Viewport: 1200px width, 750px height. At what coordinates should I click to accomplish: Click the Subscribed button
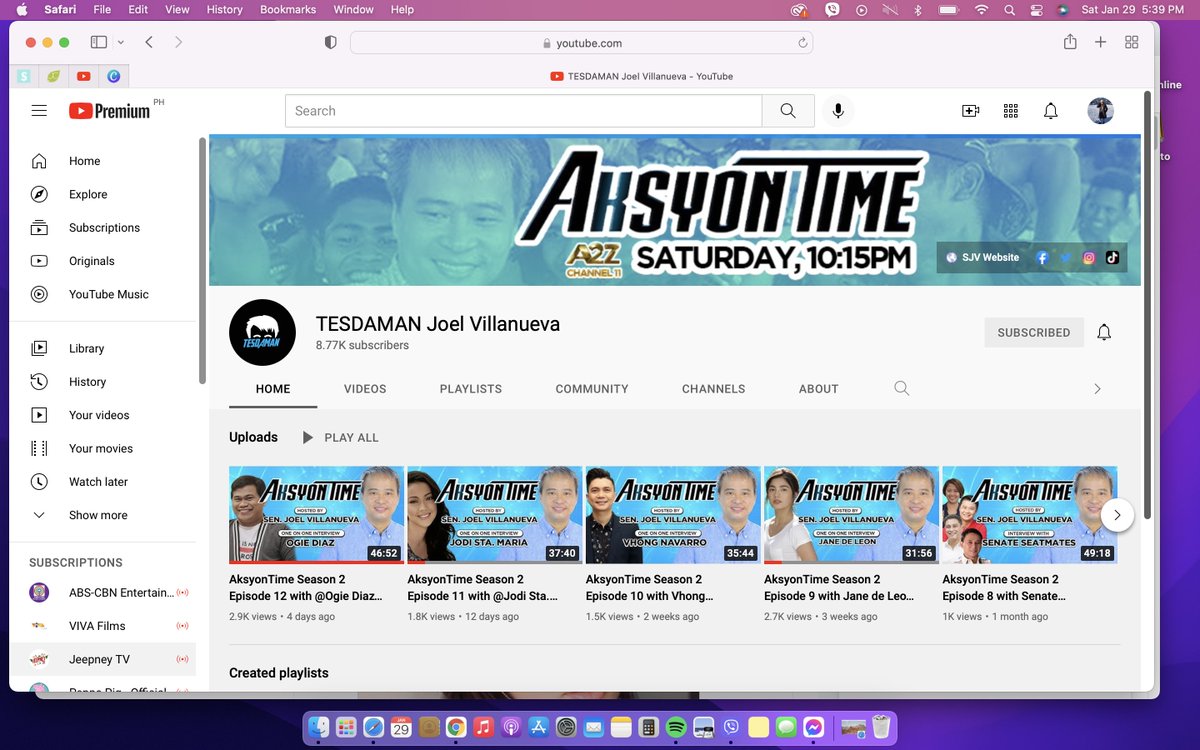(1034, 332)
